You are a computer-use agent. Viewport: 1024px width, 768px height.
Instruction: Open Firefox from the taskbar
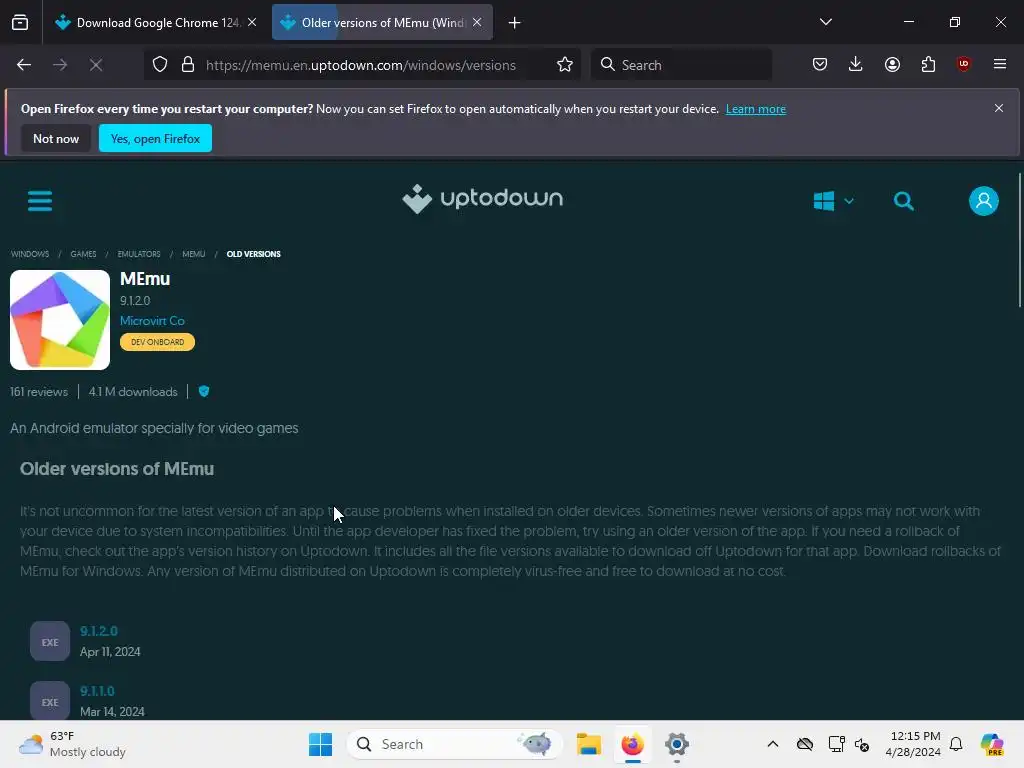pyautogui.click(x=632, y=744)
